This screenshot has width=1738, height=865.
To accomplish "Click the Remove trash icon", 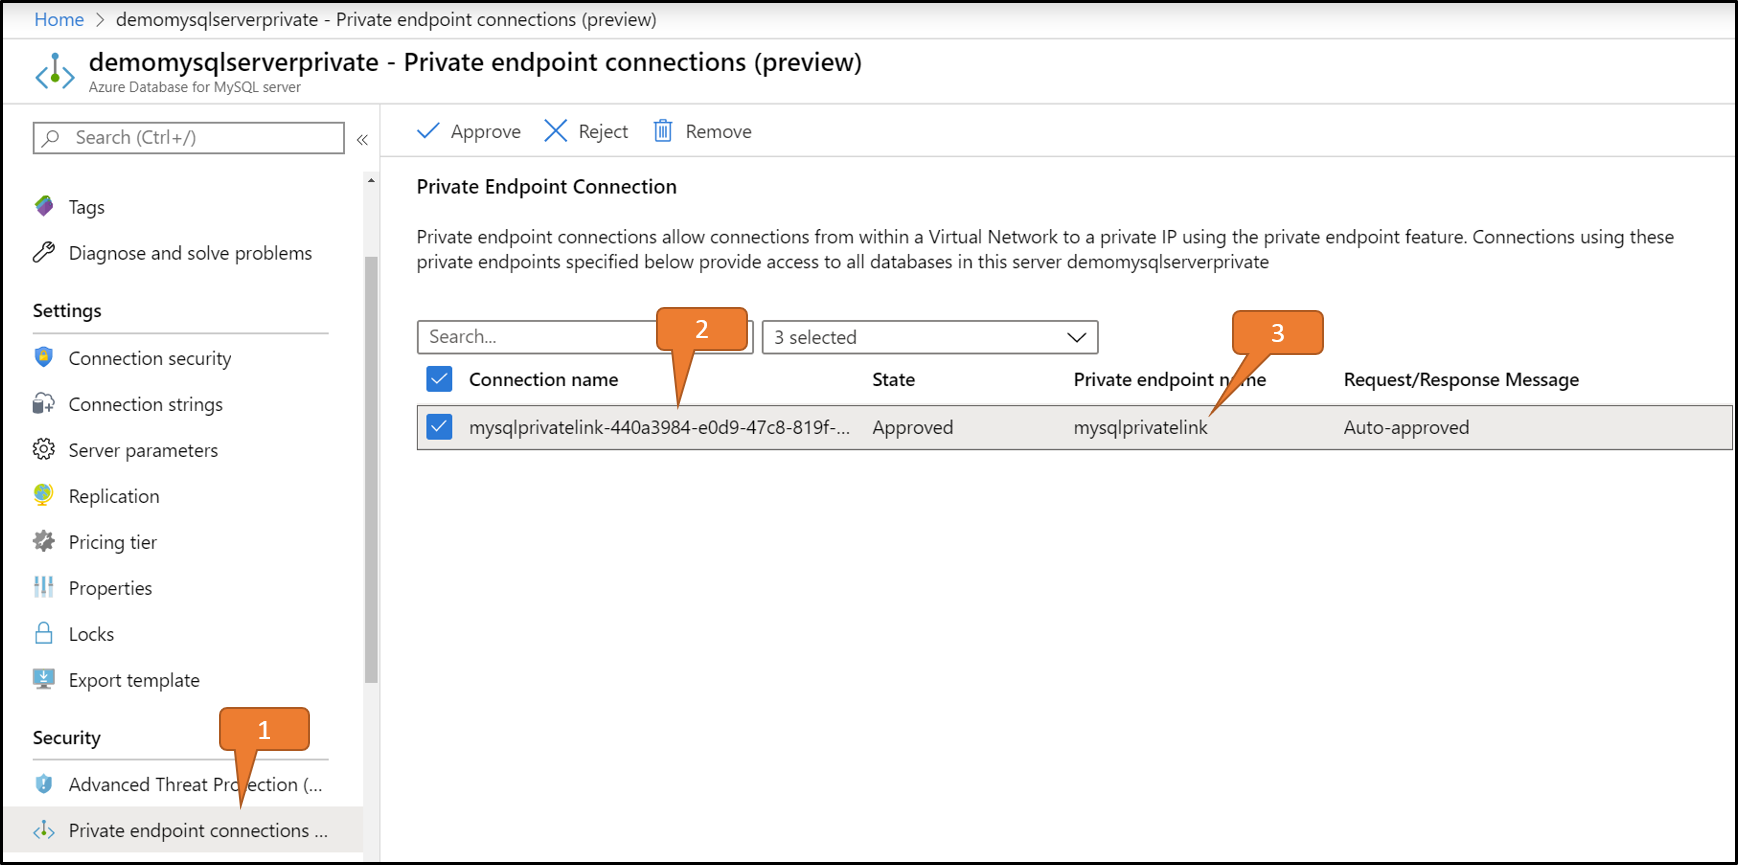I will (x=663, y=131).
